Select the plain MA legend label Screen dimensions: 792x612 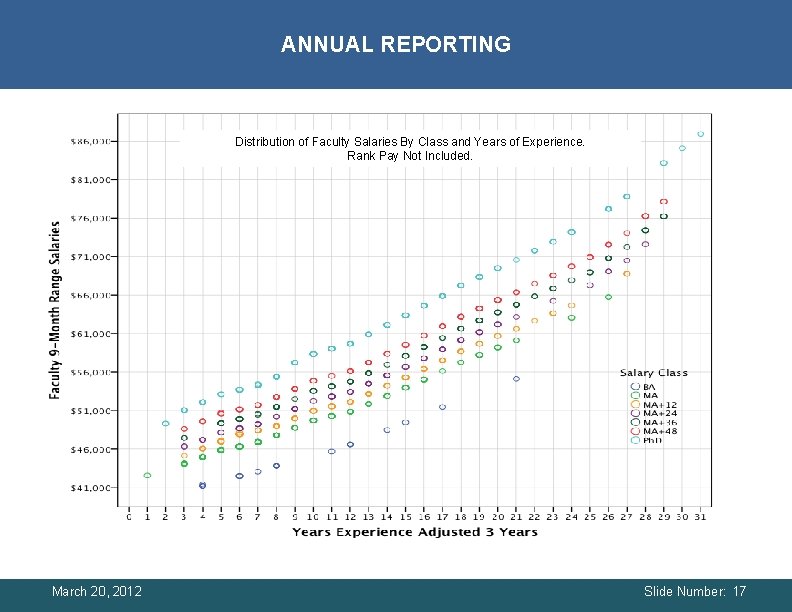[651, 395]
